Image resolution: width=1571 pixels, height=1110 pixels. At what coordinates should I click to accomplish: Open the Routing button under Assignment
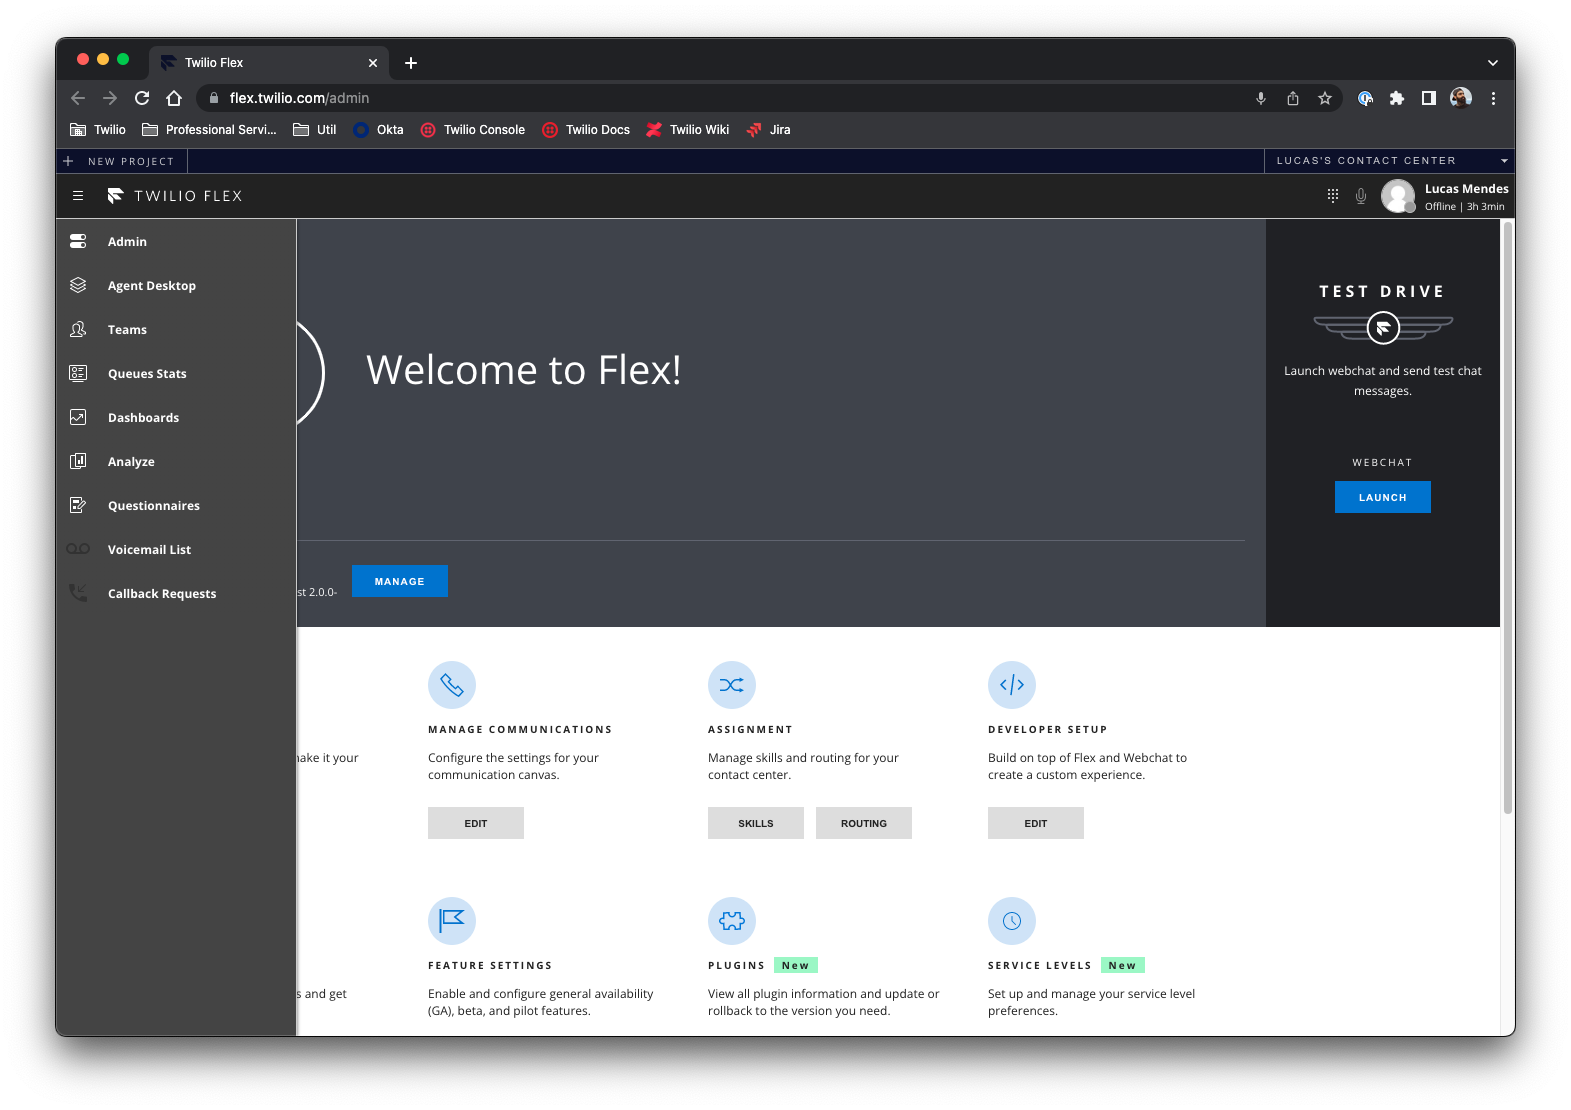(864, 823)
